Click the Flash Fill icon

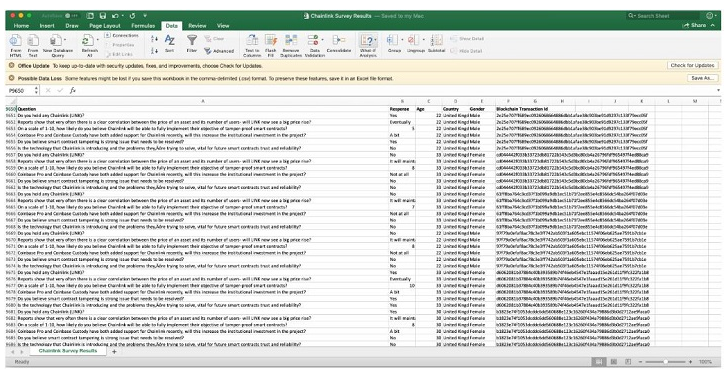pyautogui.click(x=271, y=40)
